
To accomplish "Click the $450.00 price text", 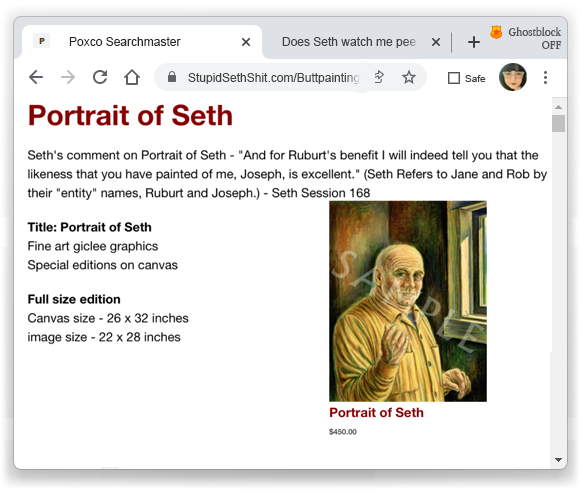I will (343, 432).
